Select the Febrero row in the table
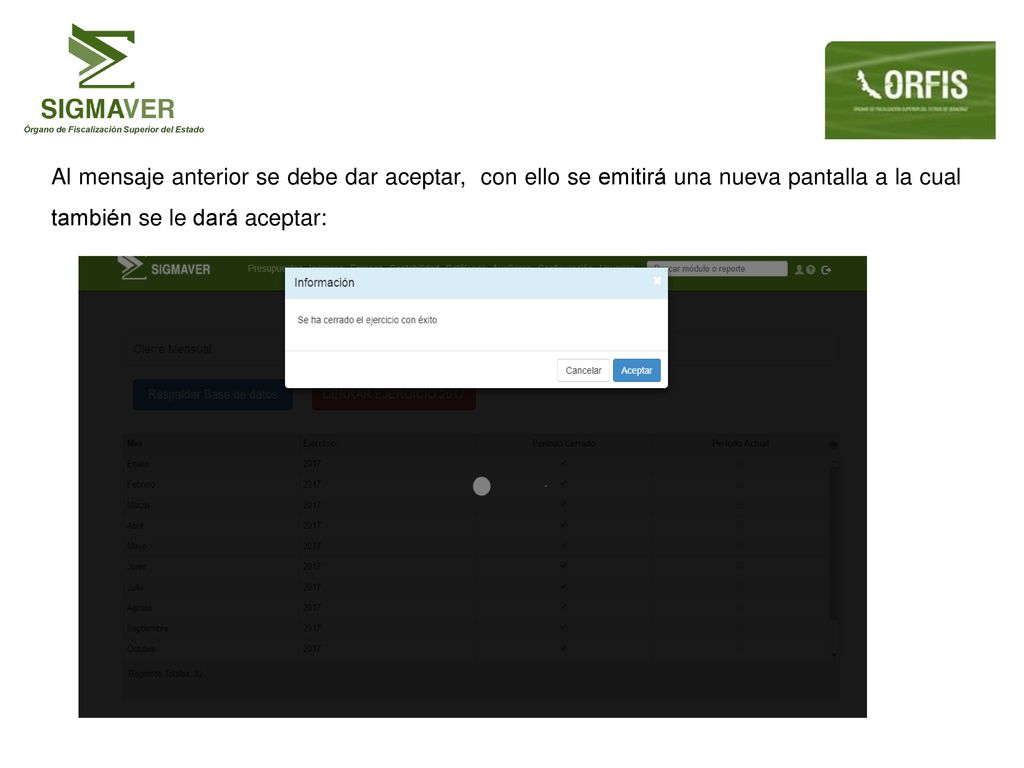The width and height of the screenshot is (1024, 768). 477,484
